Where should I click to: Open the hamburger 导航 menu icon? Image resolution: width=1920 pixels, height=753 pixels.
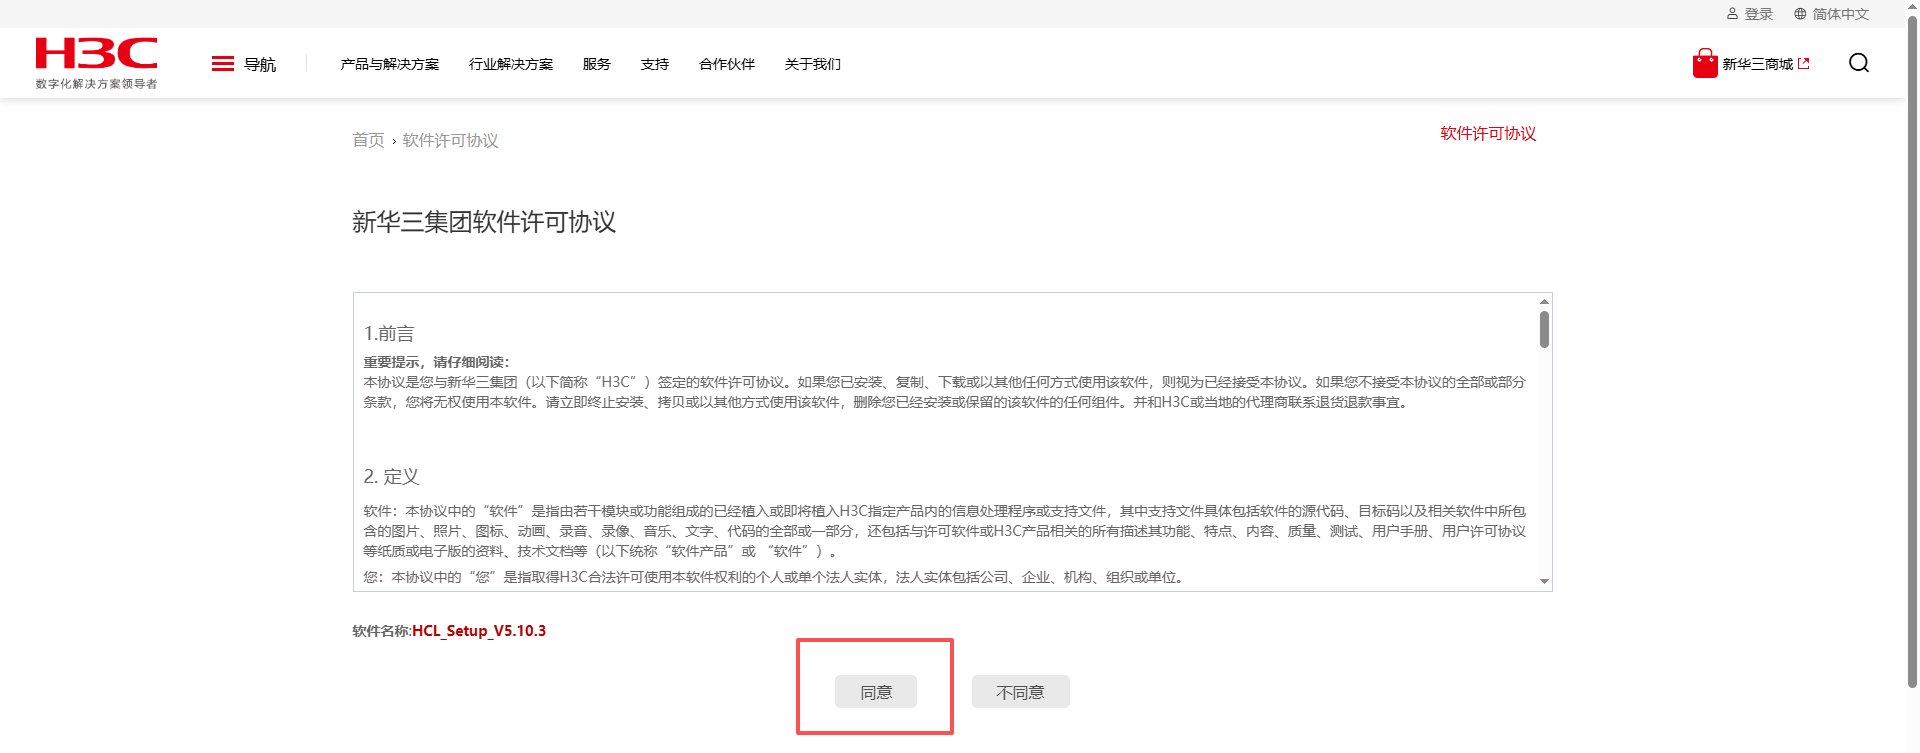(222, 64)
